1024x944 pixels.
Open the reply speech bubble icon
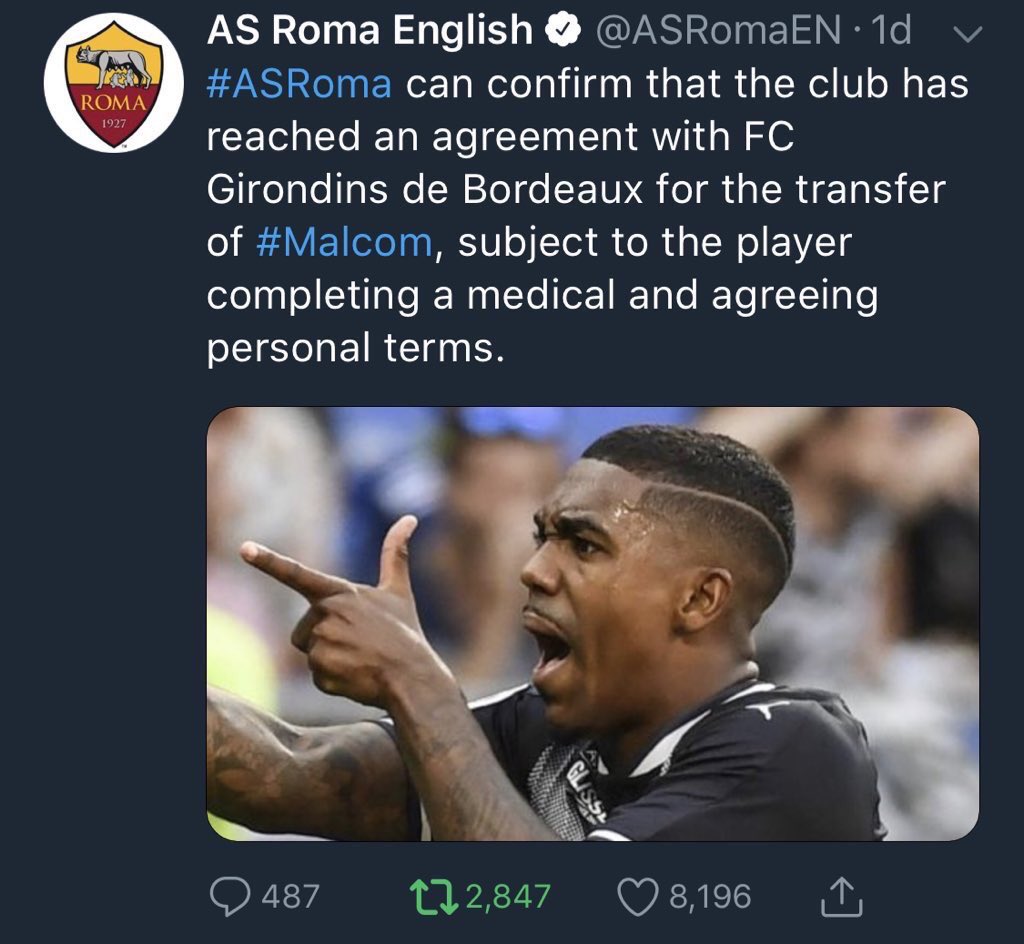(229, 897)
